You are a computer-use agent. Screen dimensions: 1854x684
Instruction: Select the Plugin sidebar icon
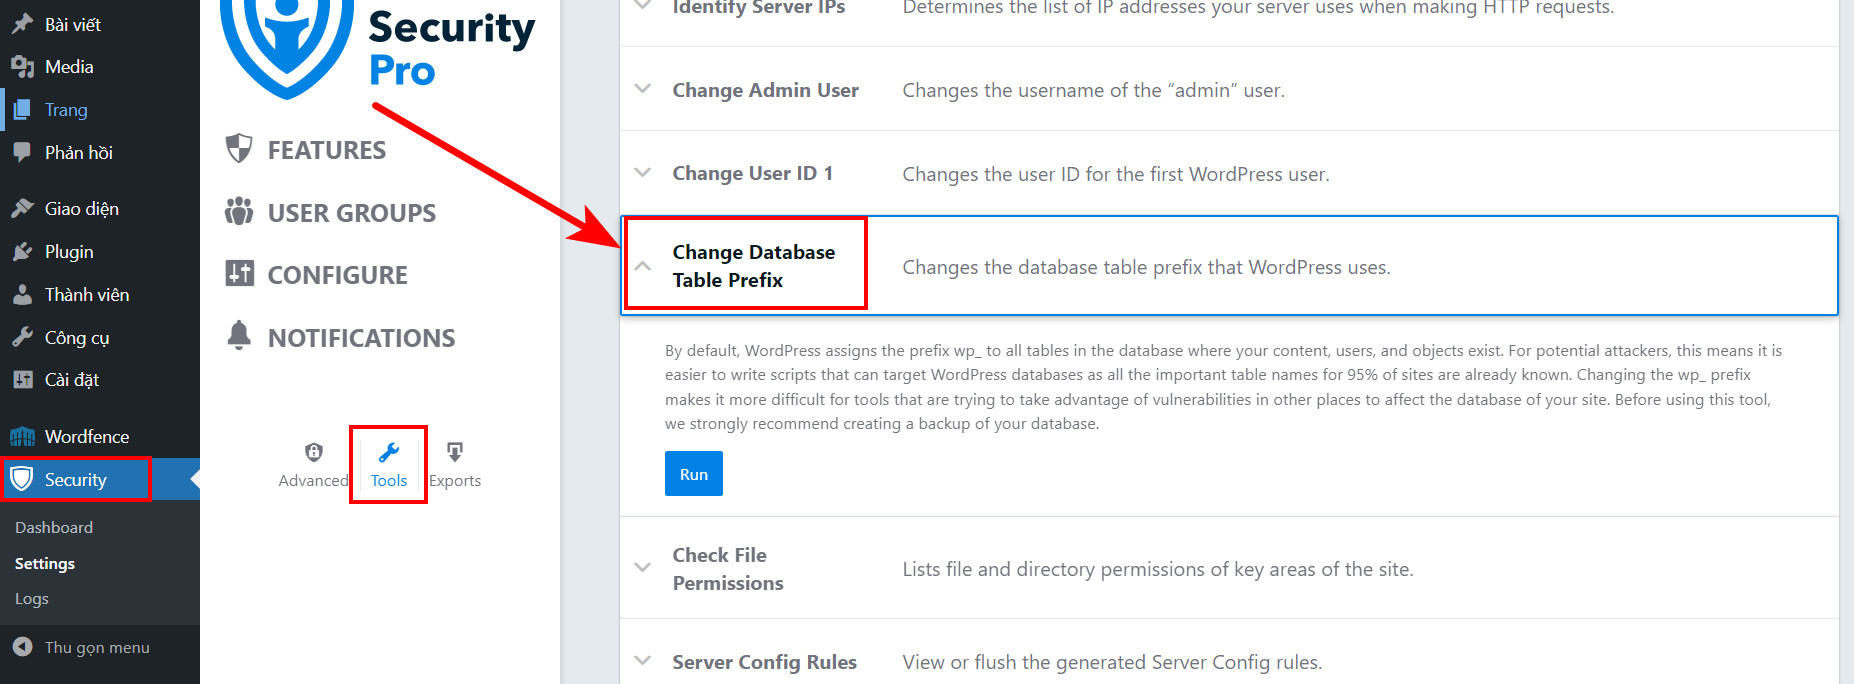22,251
